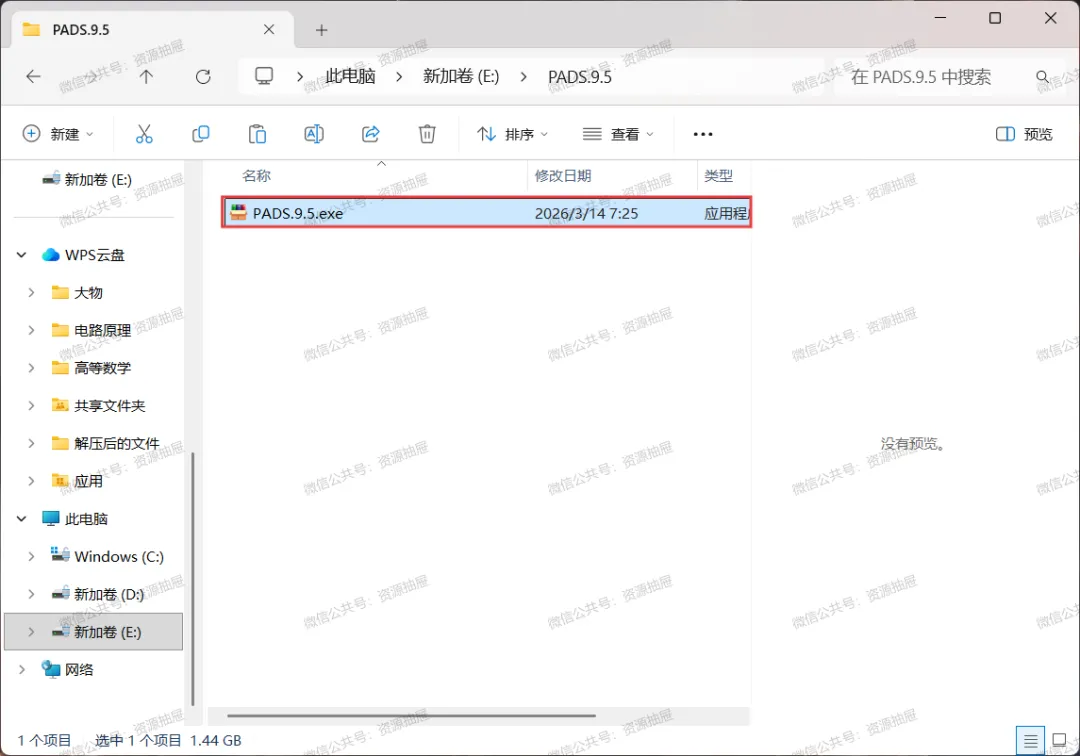
Task: Collapse the 此电脑 tree node
Action: 21,518
